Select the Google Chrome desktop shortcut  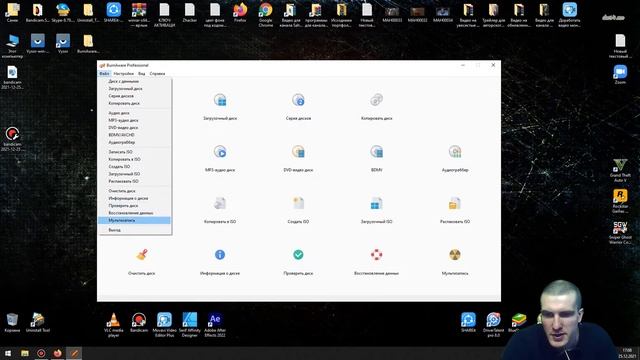266,14
